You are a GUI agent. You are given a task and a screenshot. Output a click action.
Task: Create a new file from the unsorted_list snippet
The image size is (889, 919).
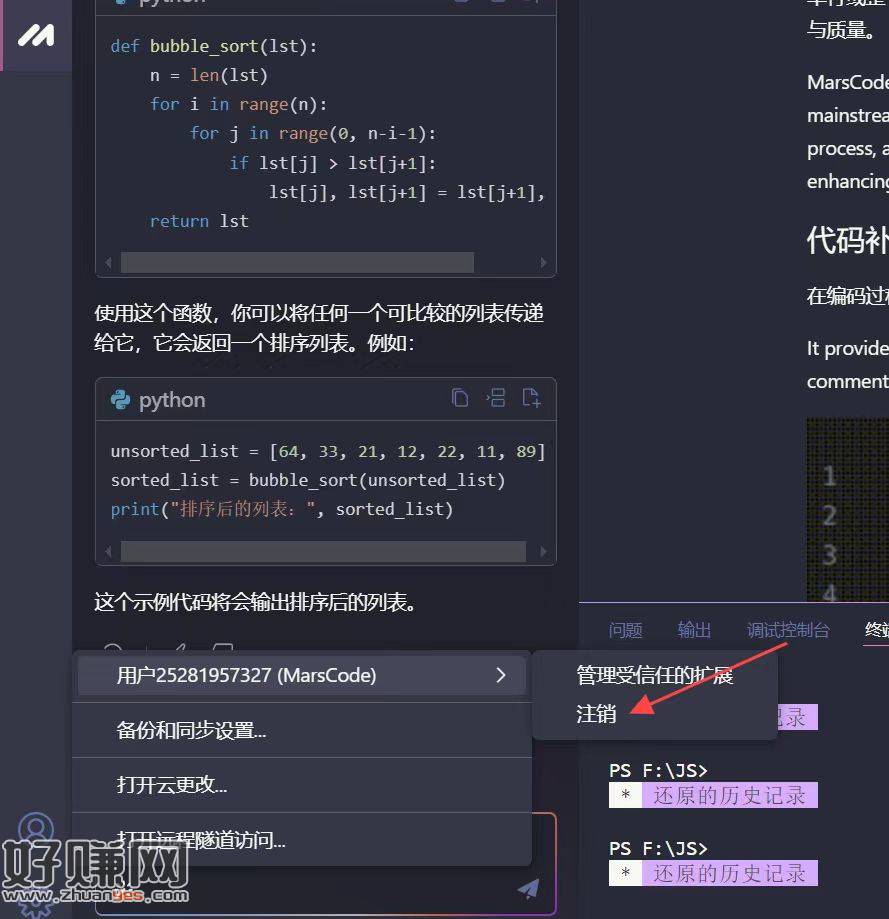click(x=531, y=398)
